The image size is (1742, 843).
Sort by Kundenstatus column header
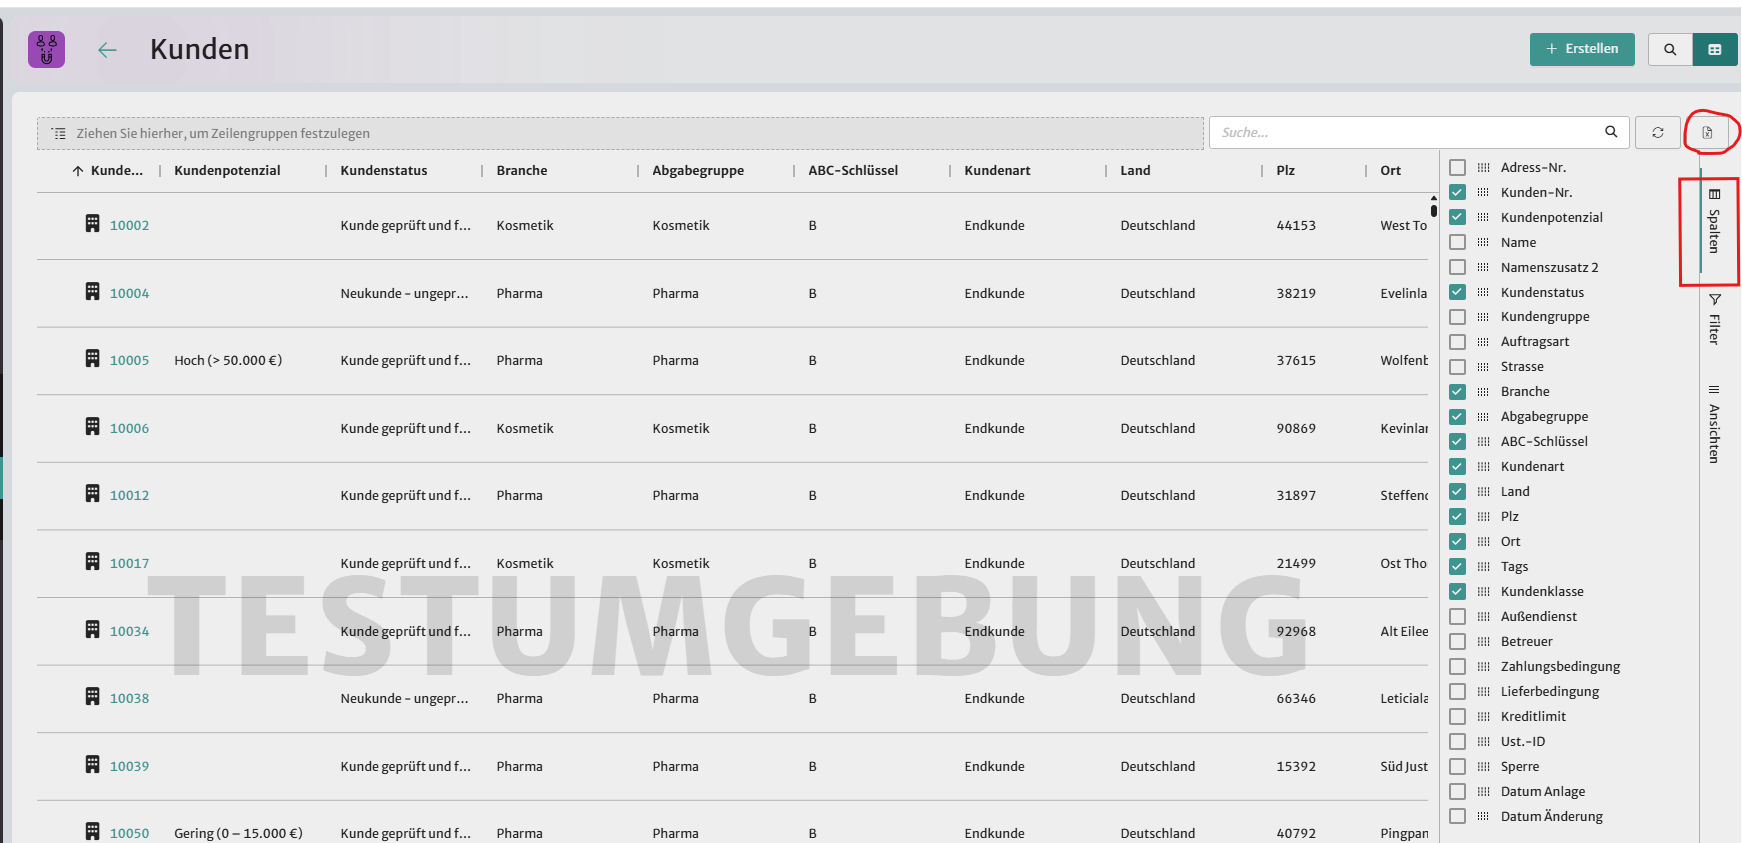[x=384, y=171]
